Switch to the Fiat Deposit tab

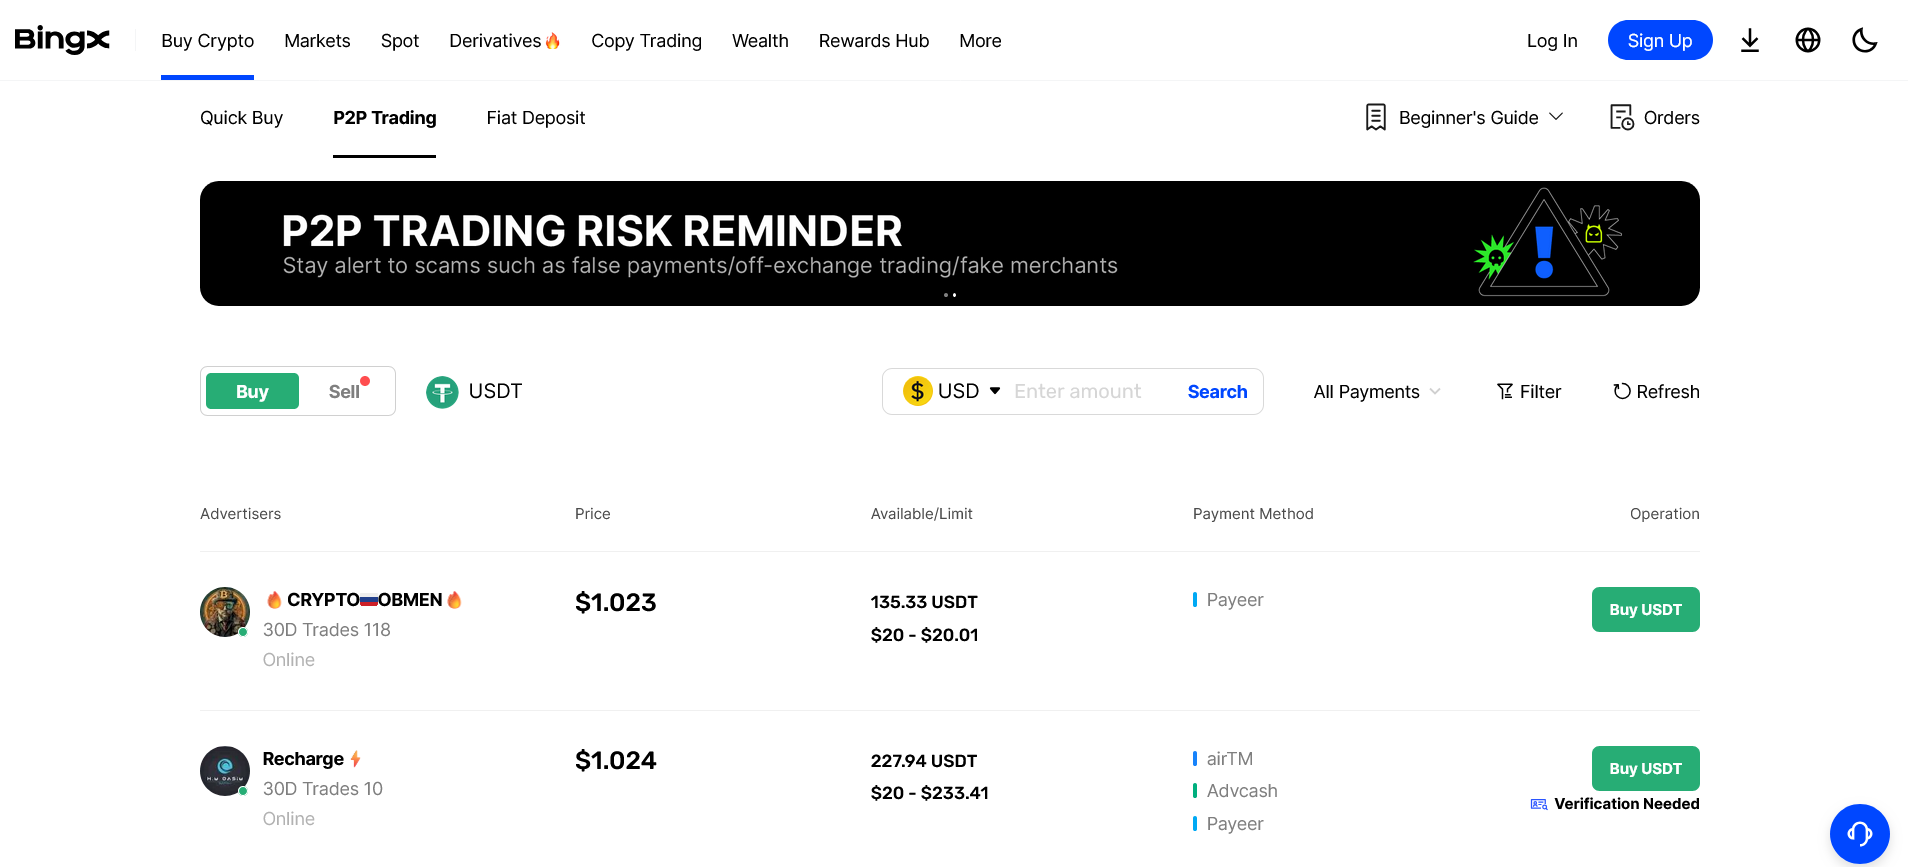coord(536,118)
